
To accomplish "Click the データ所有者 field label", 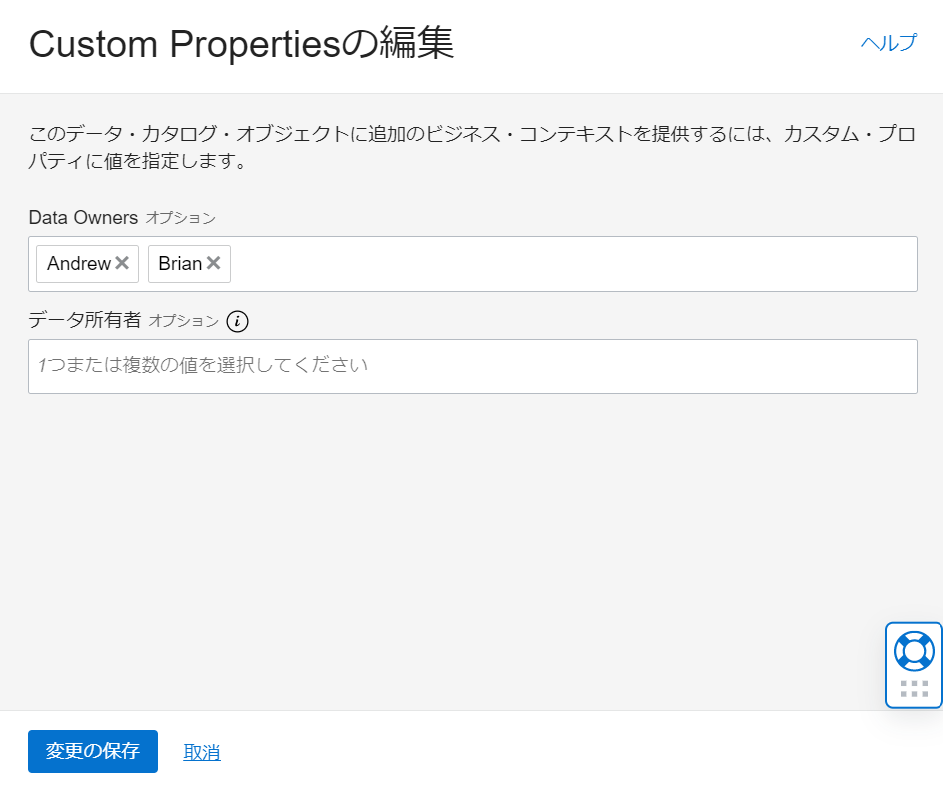I will [x=85, y=321].
